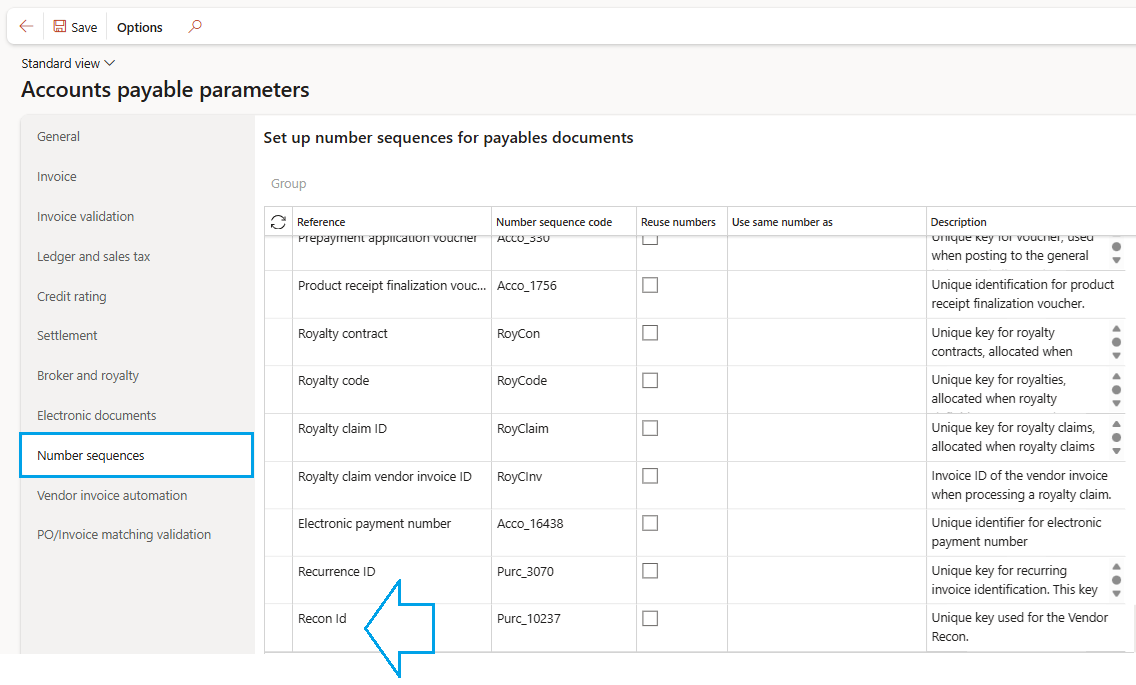Click the back arrow icon
This screenshot has height=685, width=1136.
26,27
